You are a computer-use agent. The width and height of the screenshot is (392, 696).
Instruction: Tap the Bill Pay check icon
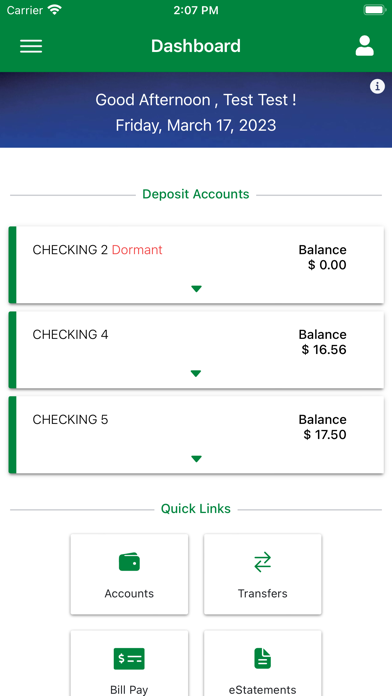[x=129, y=659]
